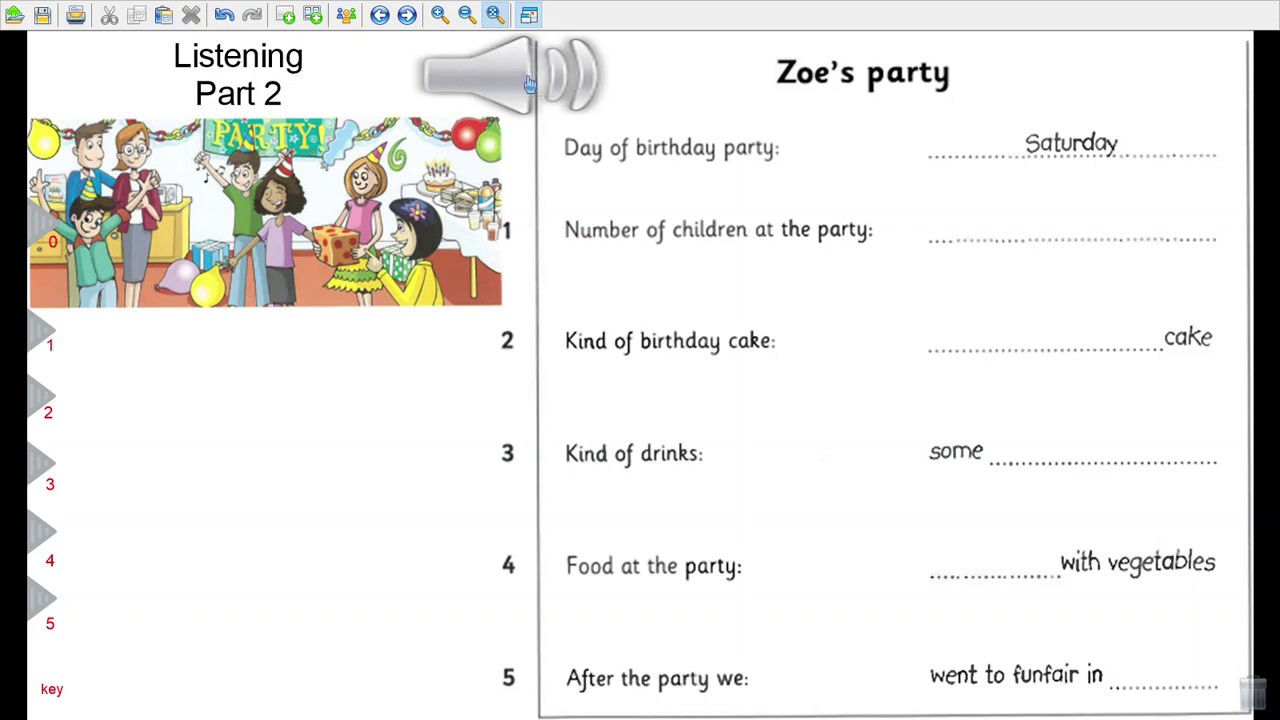Click the Zoom in magnifier
The width and height of the screenshot is (1280, 720).
coord(440,15)
